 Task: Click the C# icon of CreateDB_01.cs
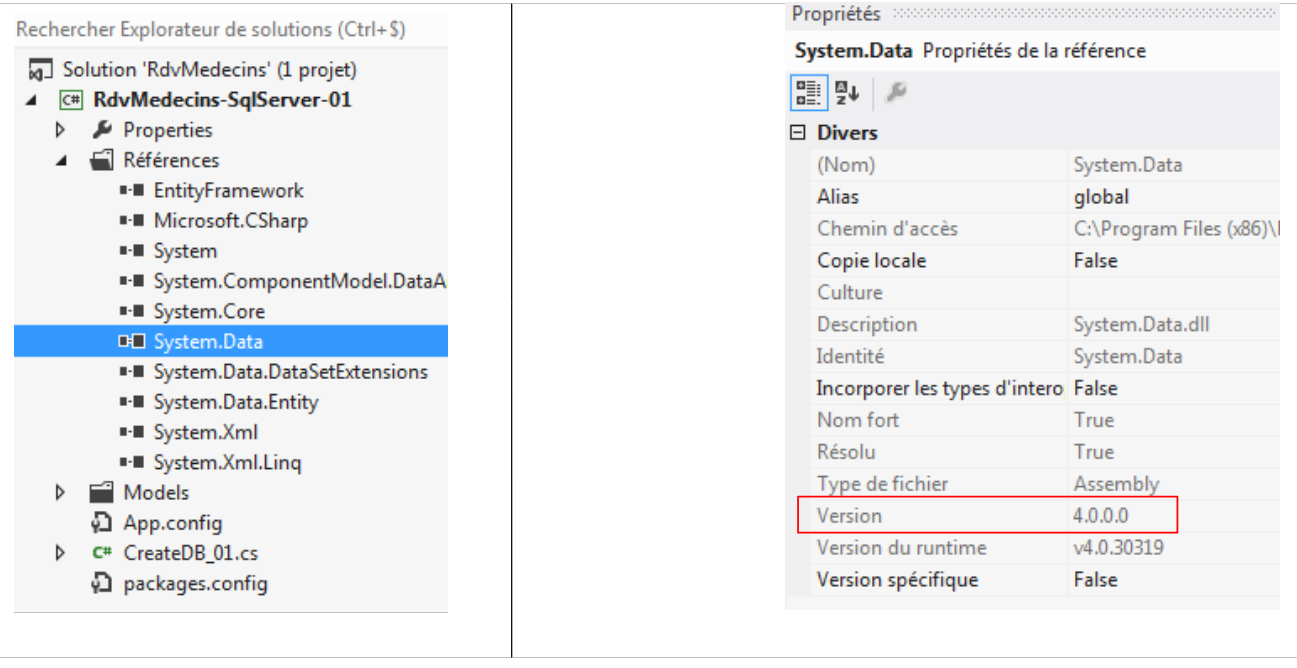pos(101,553)
